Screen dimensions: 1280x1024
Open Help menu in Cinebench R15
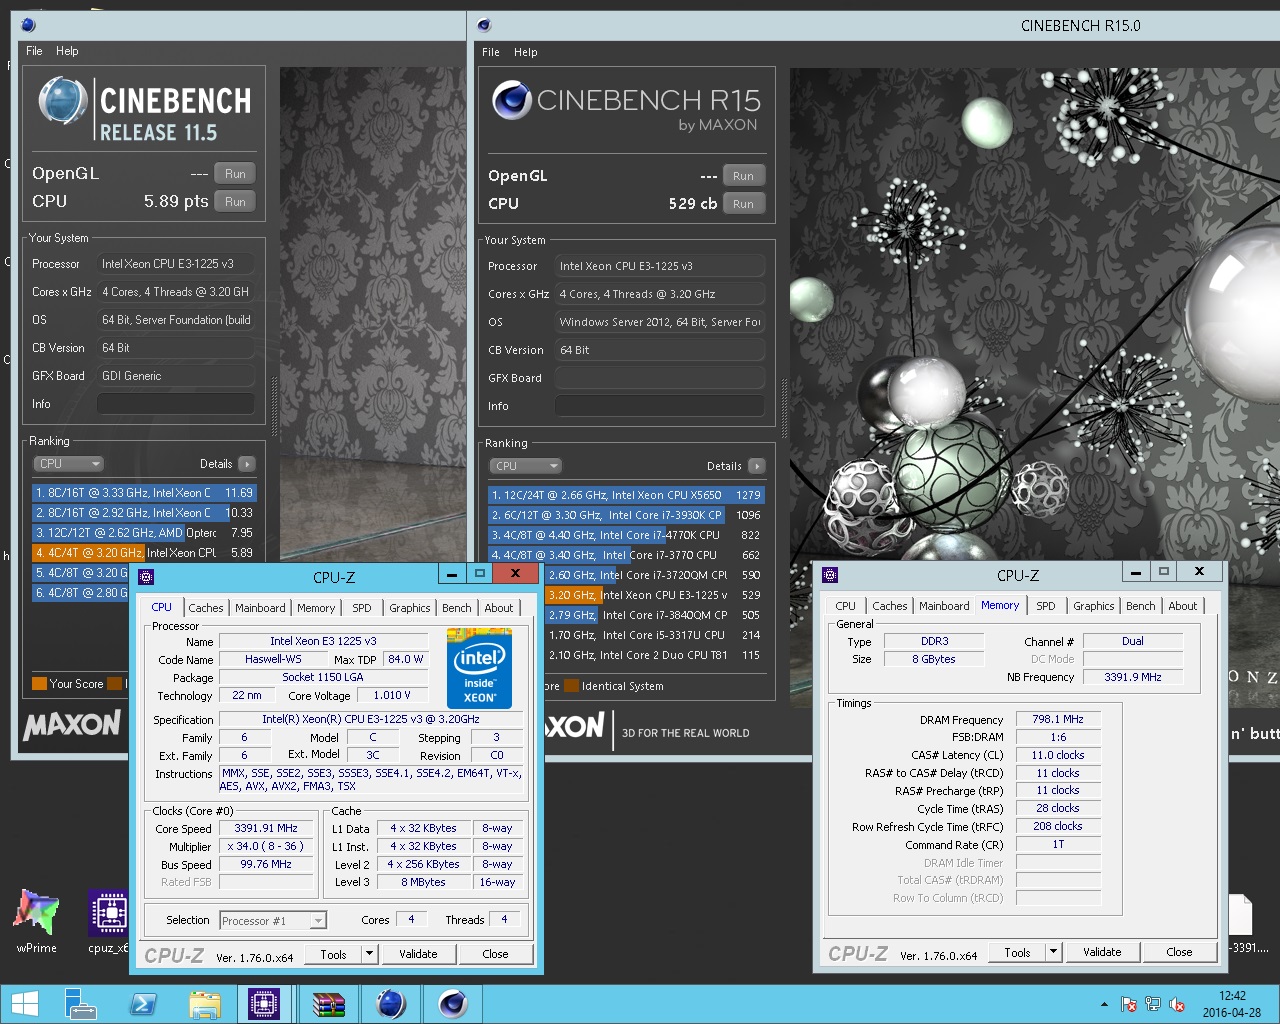click(x=526, y=52)
